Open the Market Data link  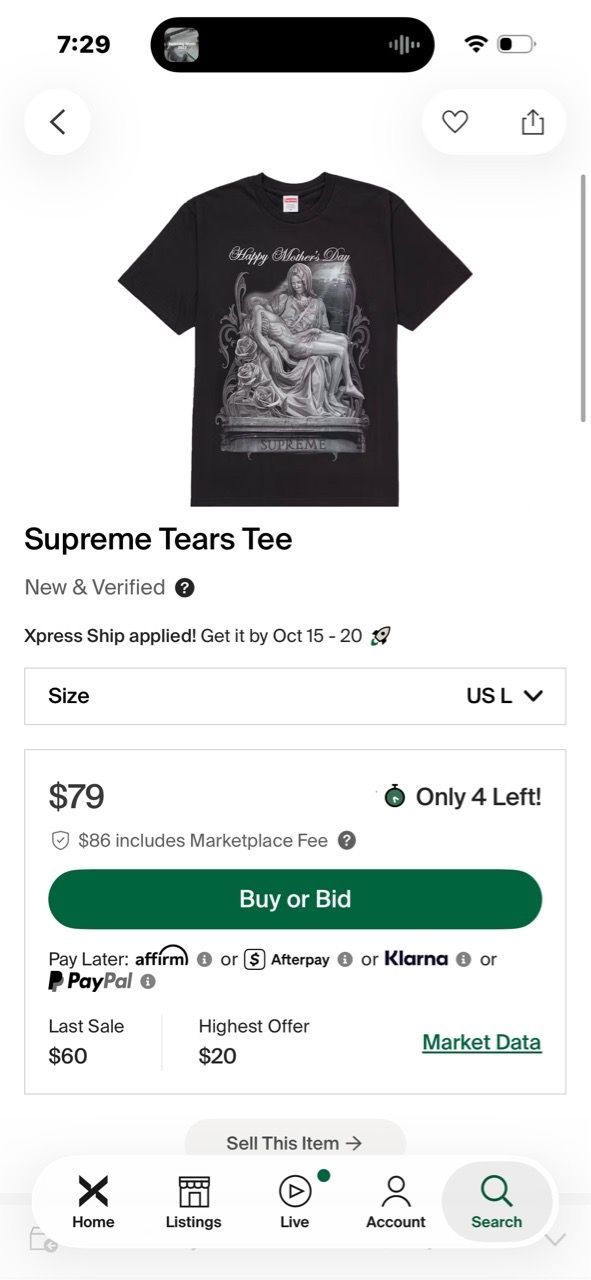482,1042
